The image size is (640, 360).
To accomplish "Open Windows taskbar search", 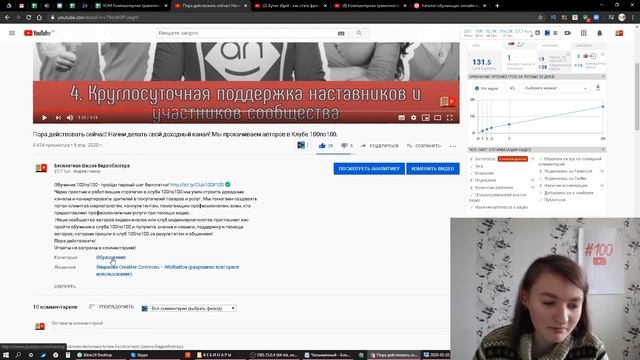I will pyautogui.click(x=18, y=355).
